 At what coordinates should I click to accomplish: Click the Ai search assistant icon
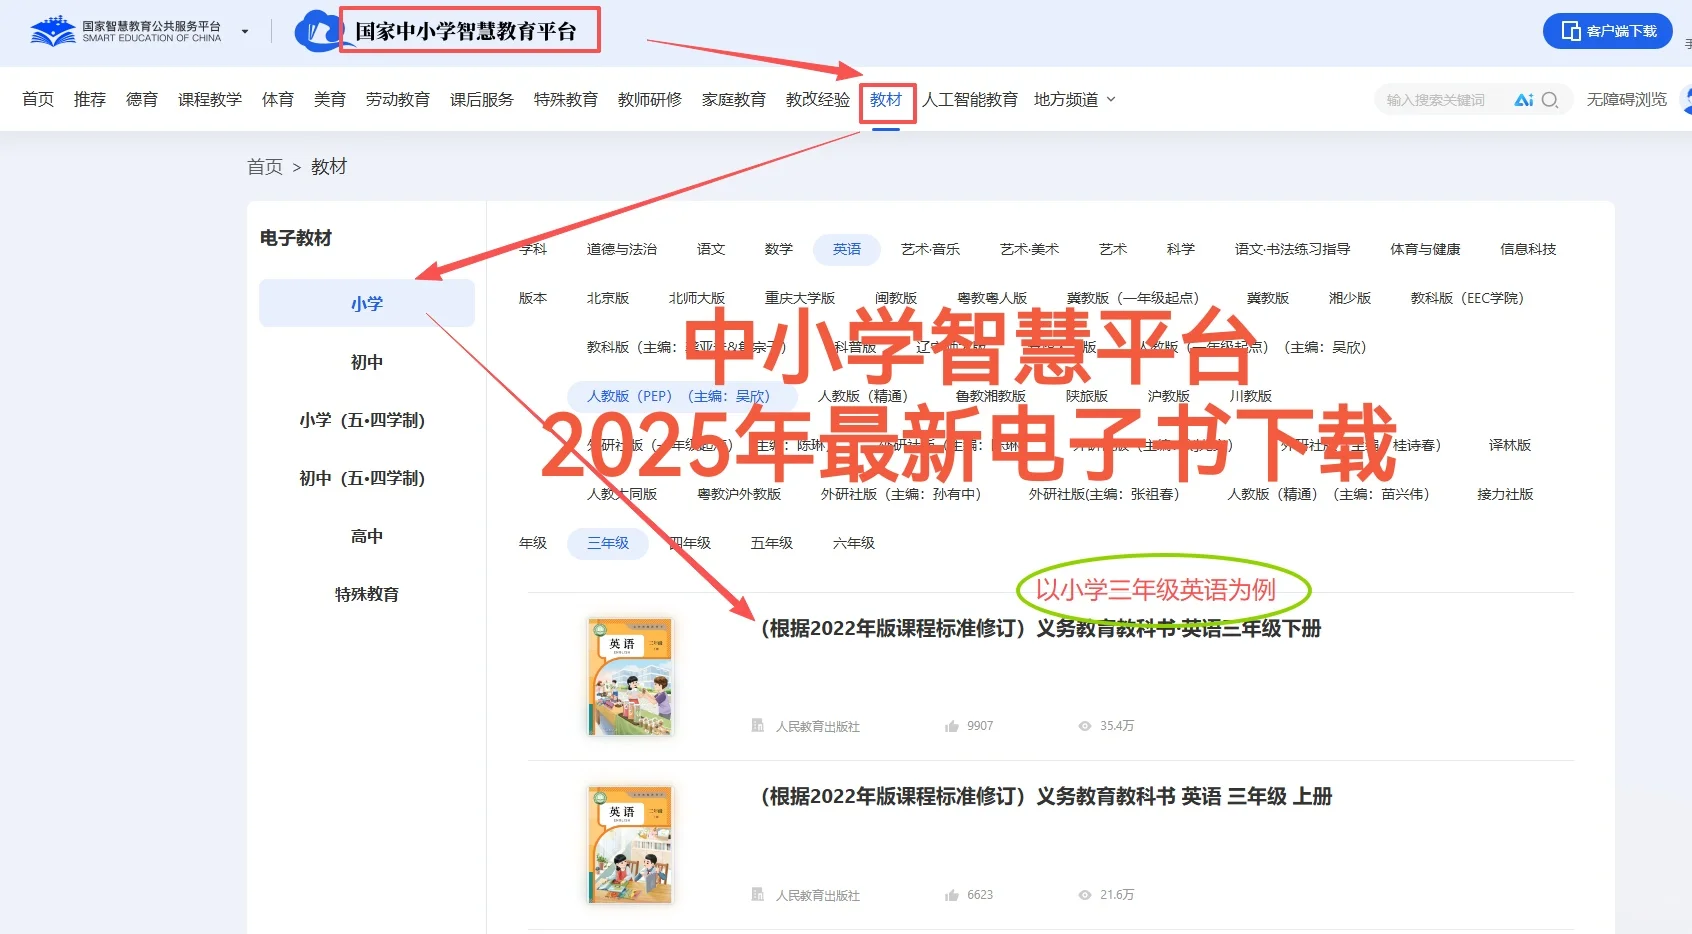1524,100
